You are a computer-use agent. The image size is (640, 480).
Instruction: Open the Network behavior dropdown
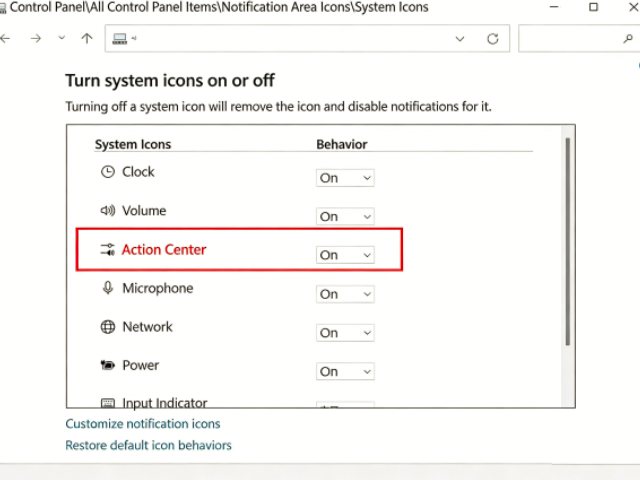345,332
